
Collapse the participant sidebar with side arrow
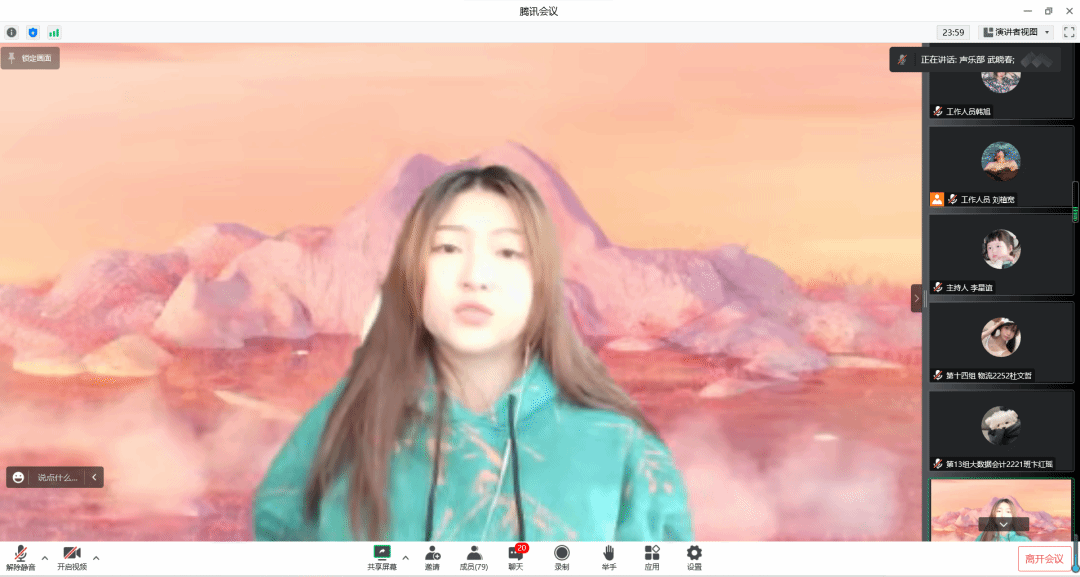tap(916, 298)
